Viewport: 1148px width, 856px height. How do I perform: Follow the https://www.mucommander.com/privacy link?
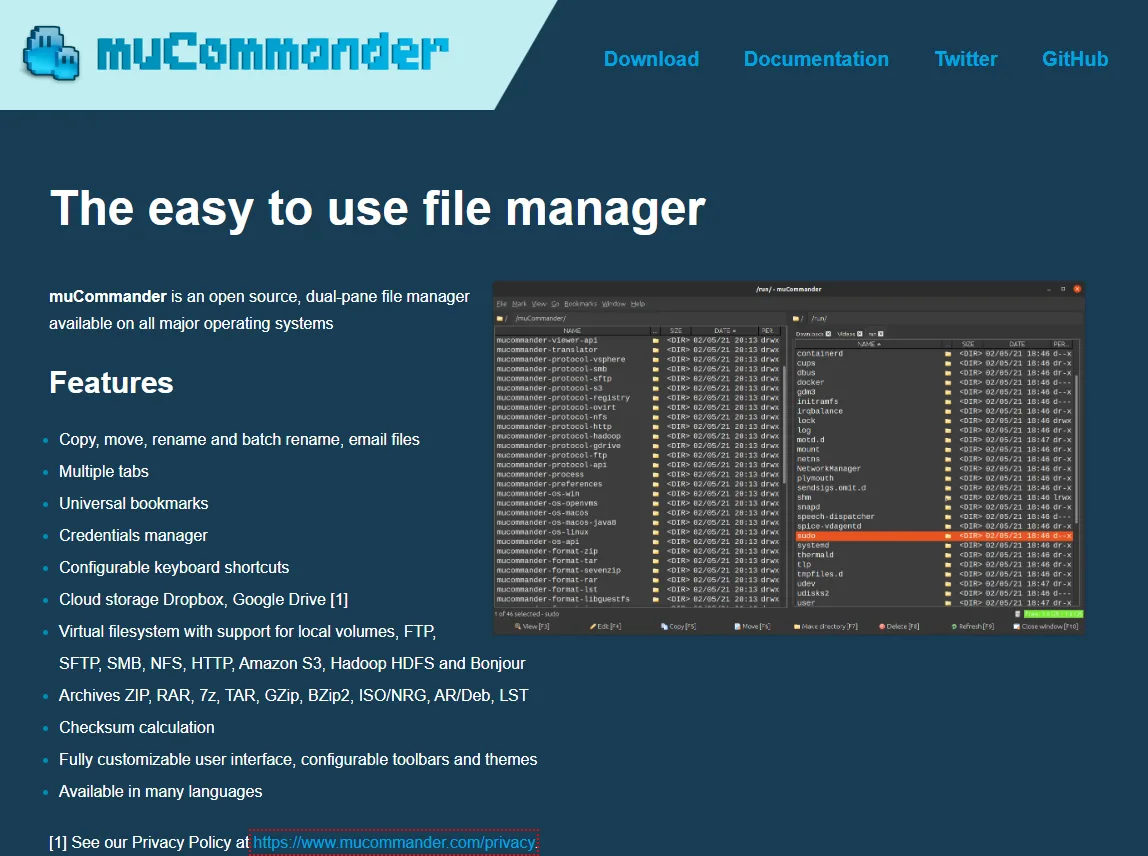[x=394, y=842]
